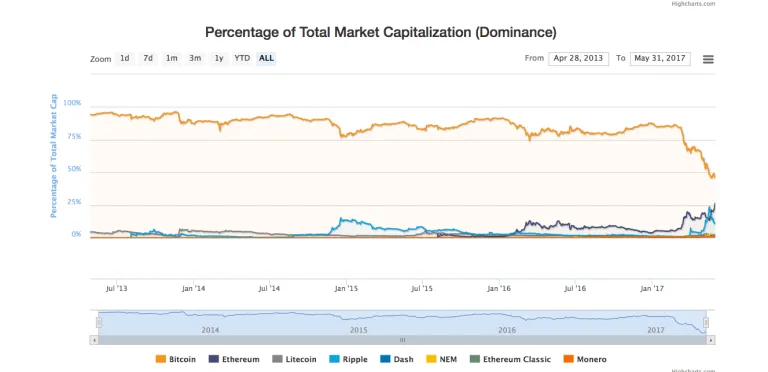Click the chart title Percentage of Total Market Capitalization
This screenshot has height=372, width=768.
[x=381, y=33]
